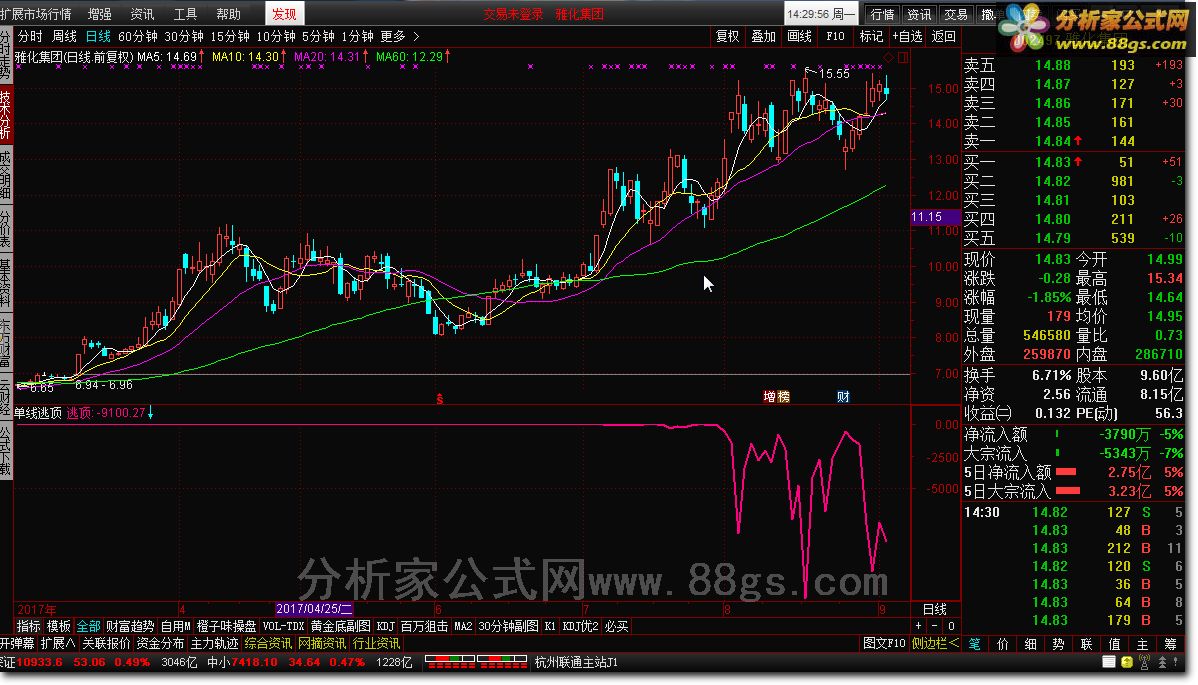Click the 返回 back button
Screen dimensions: 1198x685
(x=944, y=36)
